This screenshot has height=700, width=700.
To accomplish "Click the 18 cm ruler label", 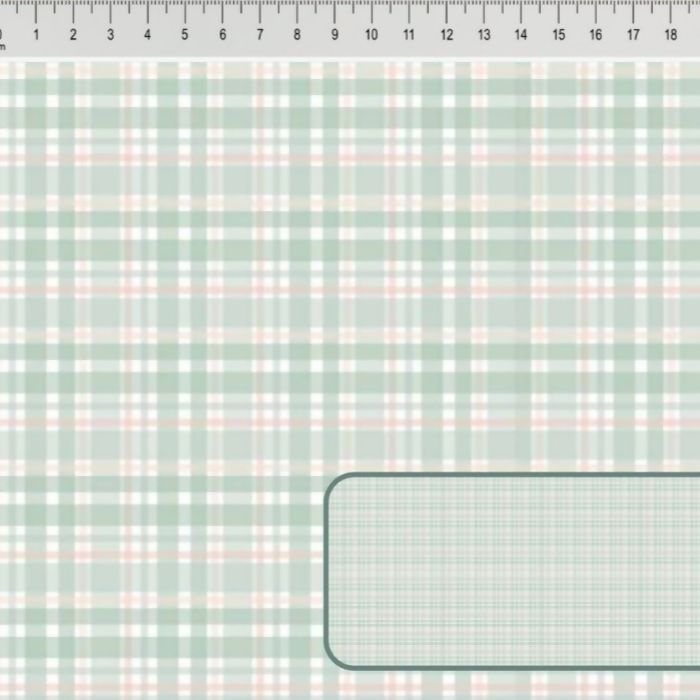I will click(x=670, y=35).
